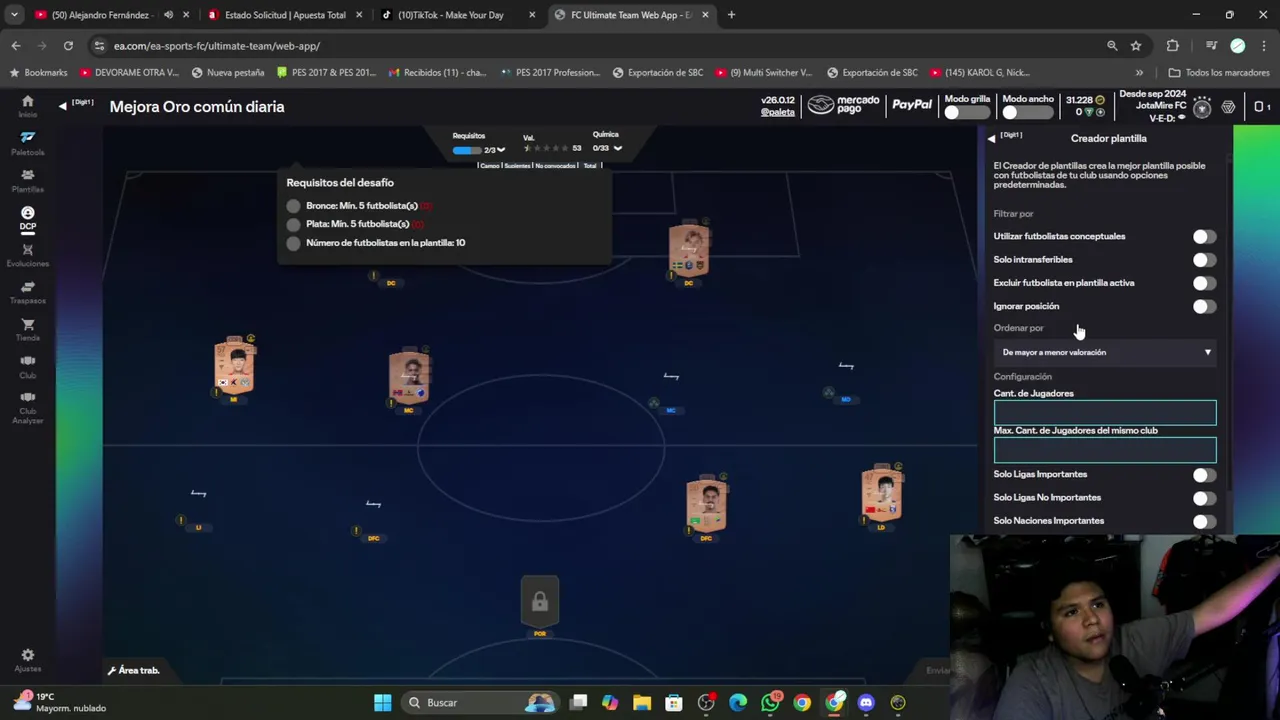Open Club in the sidebar
The height and width of the screenshot is (720, 1280).
pyautogui.click(x=27, y=367)
